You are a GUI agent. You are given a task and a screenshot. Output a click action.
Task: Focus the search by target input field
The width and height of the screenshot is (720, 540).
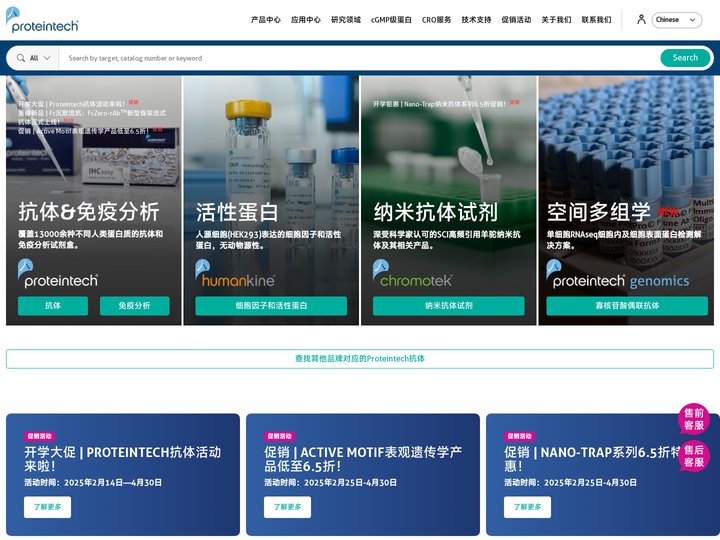click(358, 58)
